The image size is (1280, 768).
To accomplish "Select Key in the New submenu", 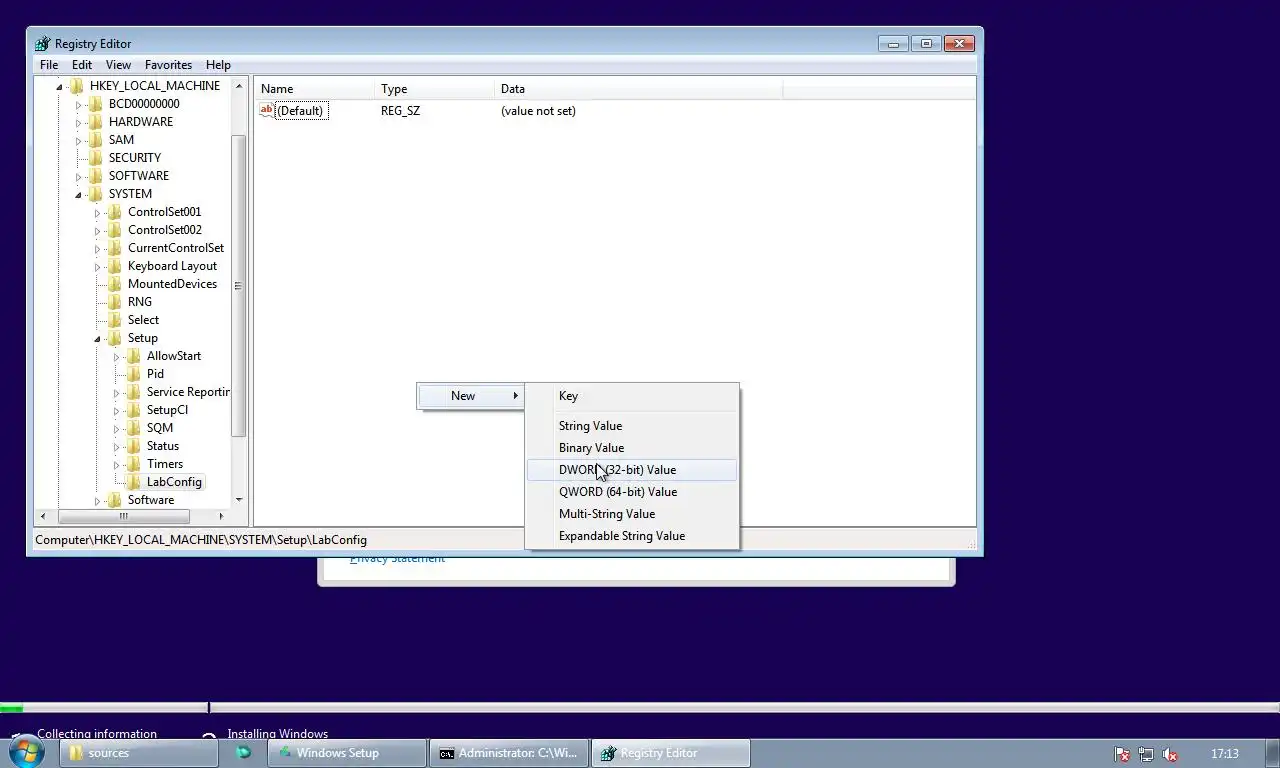I will (x=632, y=396).
